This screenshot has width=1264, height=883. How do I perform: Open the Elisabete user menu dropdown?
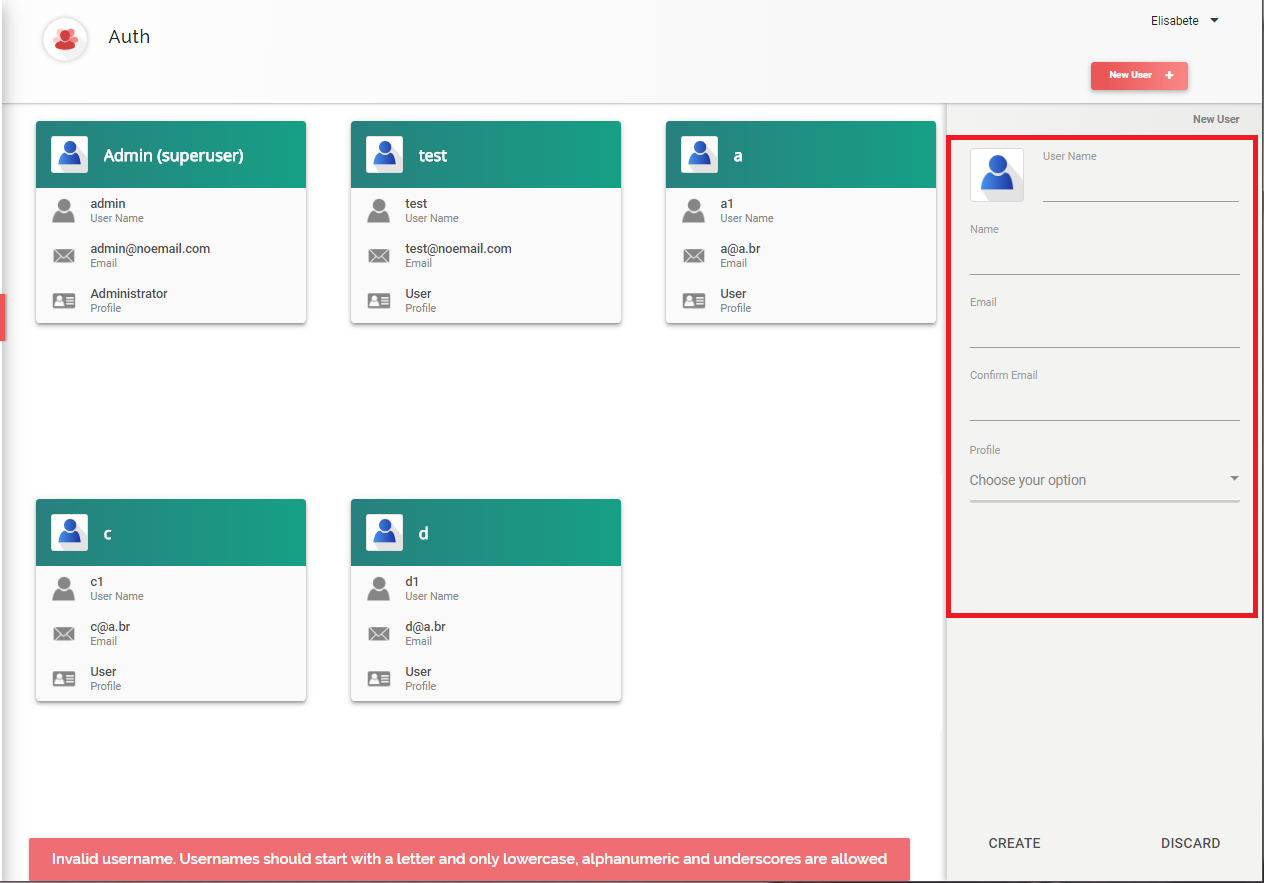1185,21
